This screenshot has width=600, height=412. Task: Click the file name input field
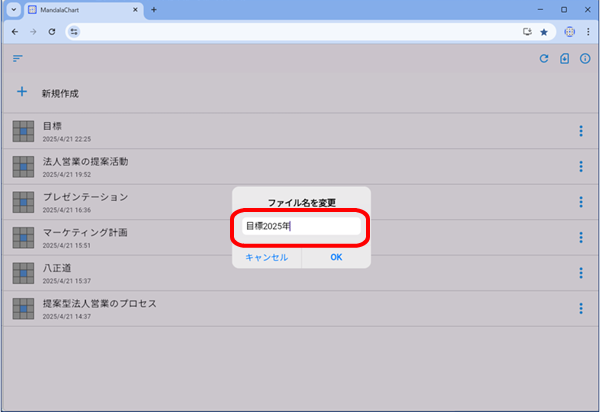point(301,226)
